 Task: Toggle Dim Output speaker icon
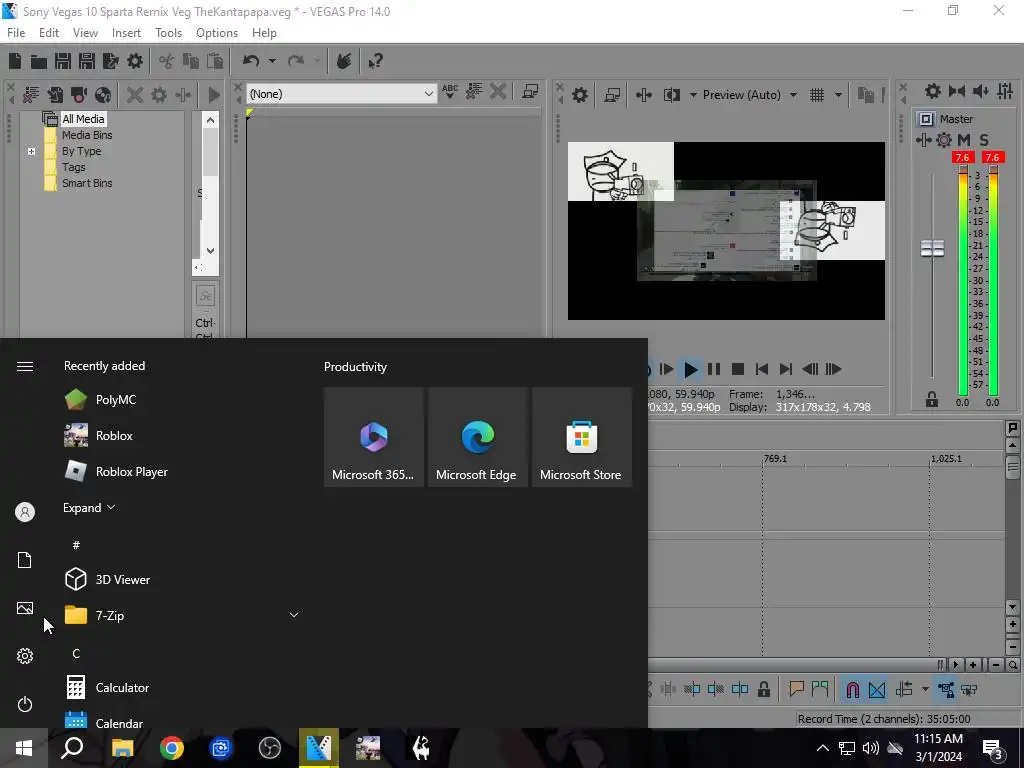(x=980, y=91)
